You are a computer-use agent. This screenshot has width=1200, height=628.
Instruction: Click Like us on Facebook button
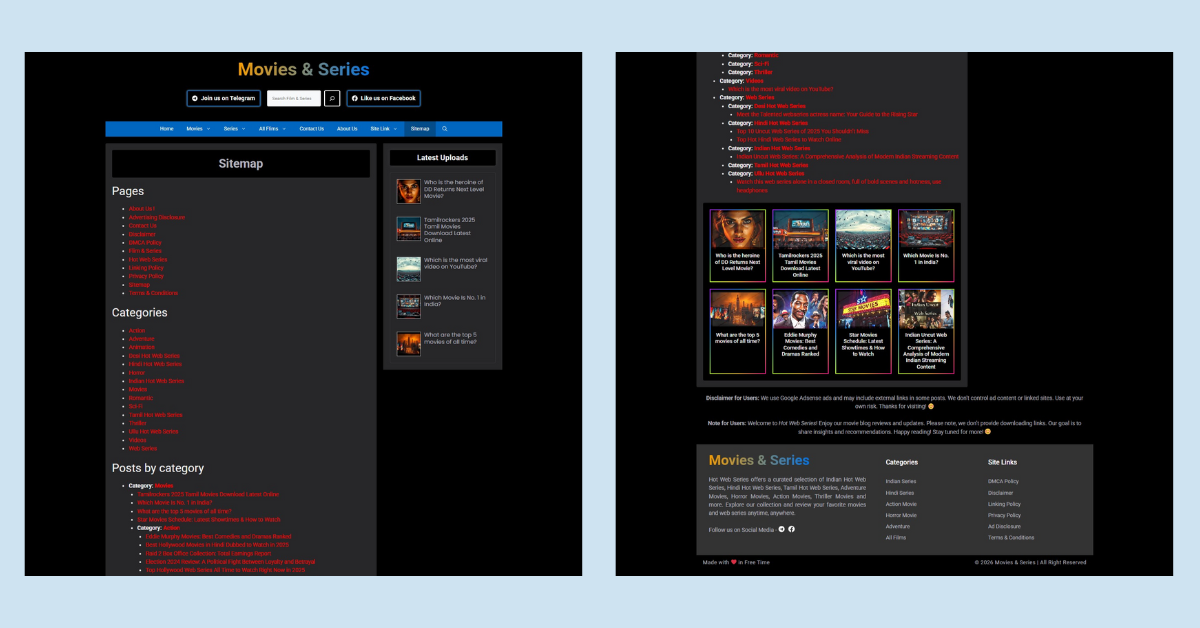(383, 98)
